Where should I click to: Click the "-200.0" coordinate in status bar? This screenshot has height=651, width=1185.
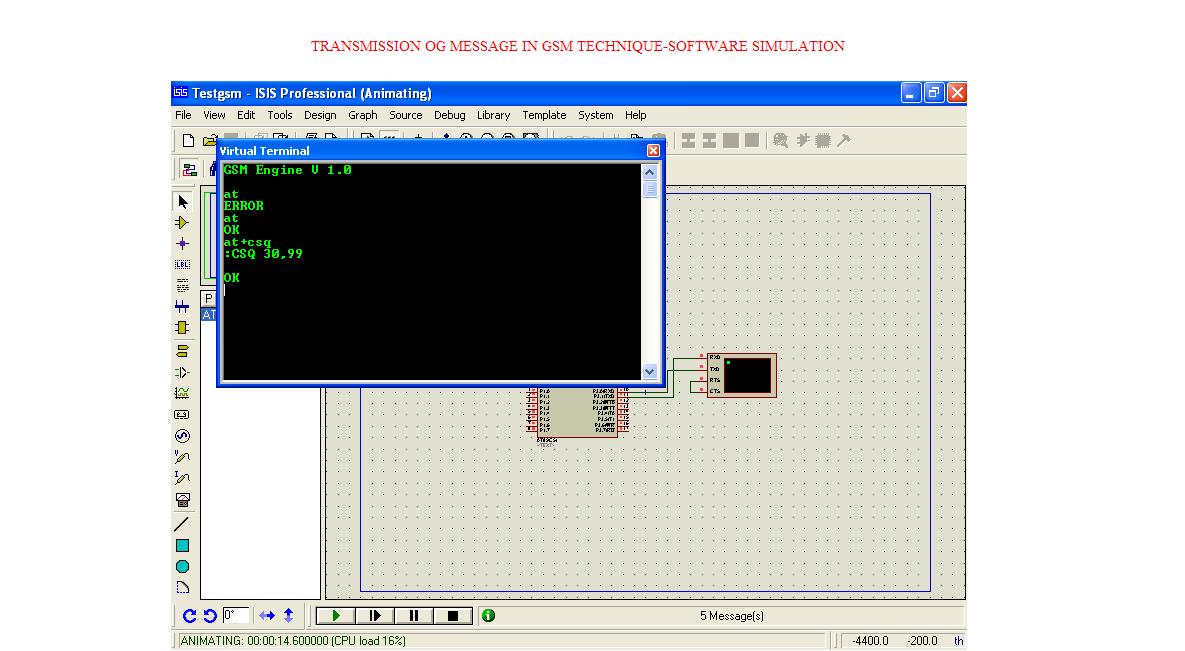923,640
